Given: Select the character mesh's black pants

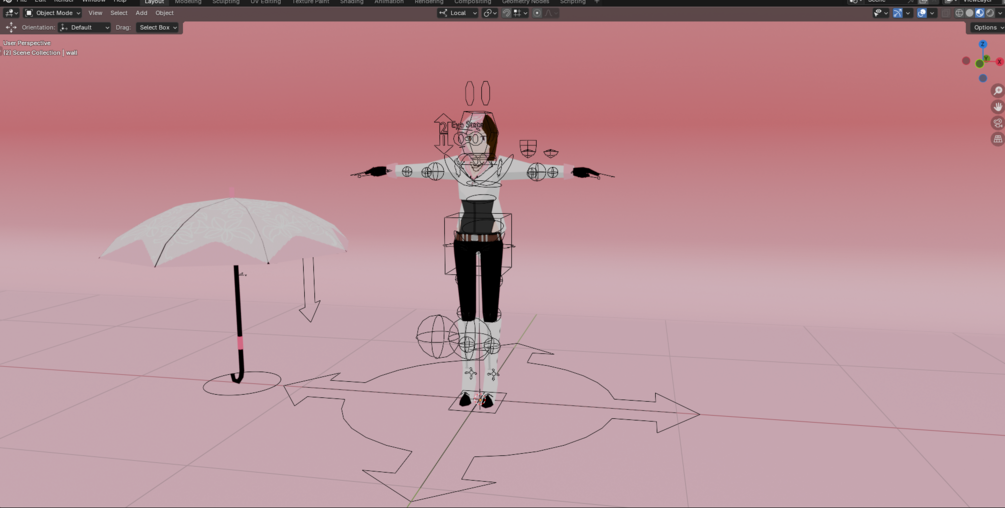Looking at the screenshot, I should 479,279.
